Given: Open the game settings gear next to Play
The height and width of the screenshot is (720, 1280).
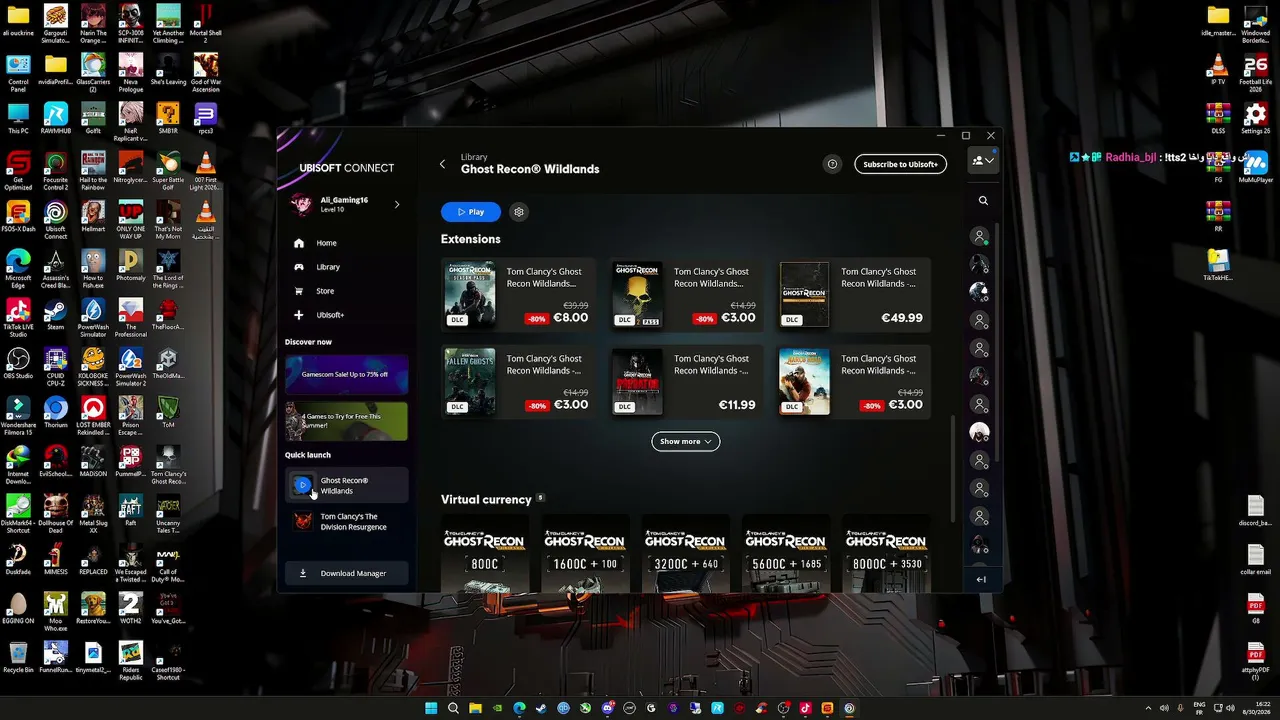Looking at the screenshot, I should point(518,212).
